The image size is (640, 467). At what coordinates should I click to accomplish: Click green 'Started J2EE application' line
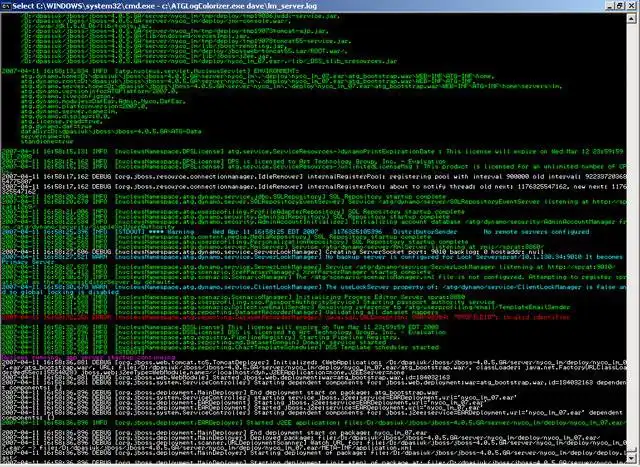(314, 423)
